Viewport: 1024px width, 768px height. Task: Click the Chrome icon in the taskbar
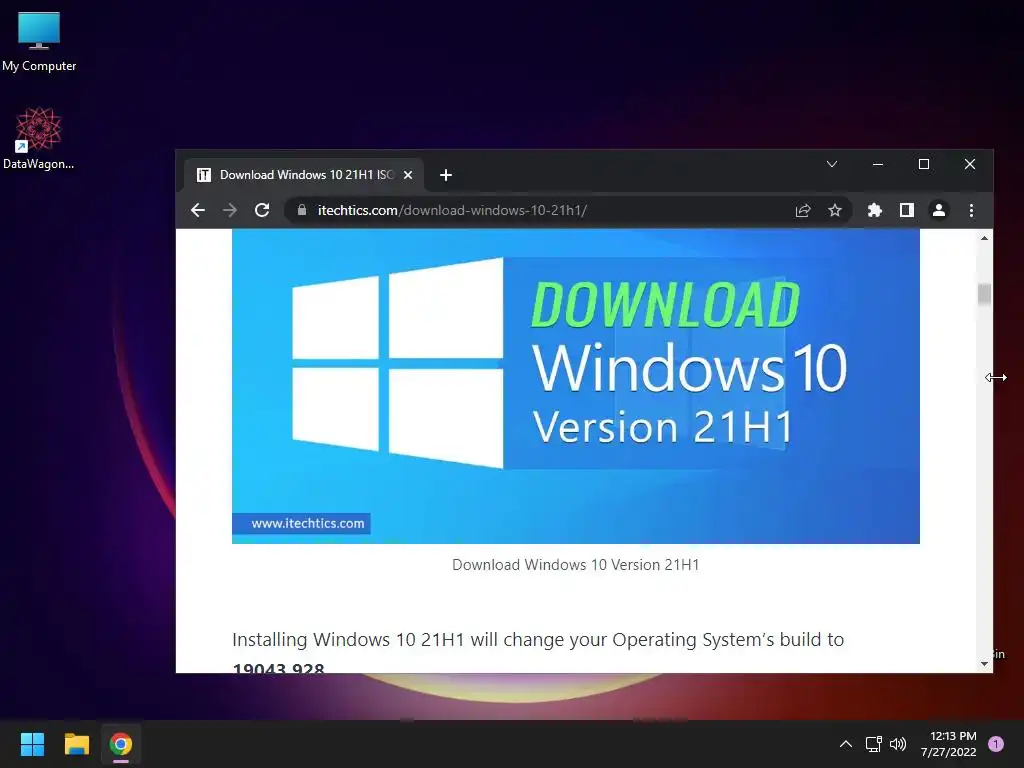121,744
